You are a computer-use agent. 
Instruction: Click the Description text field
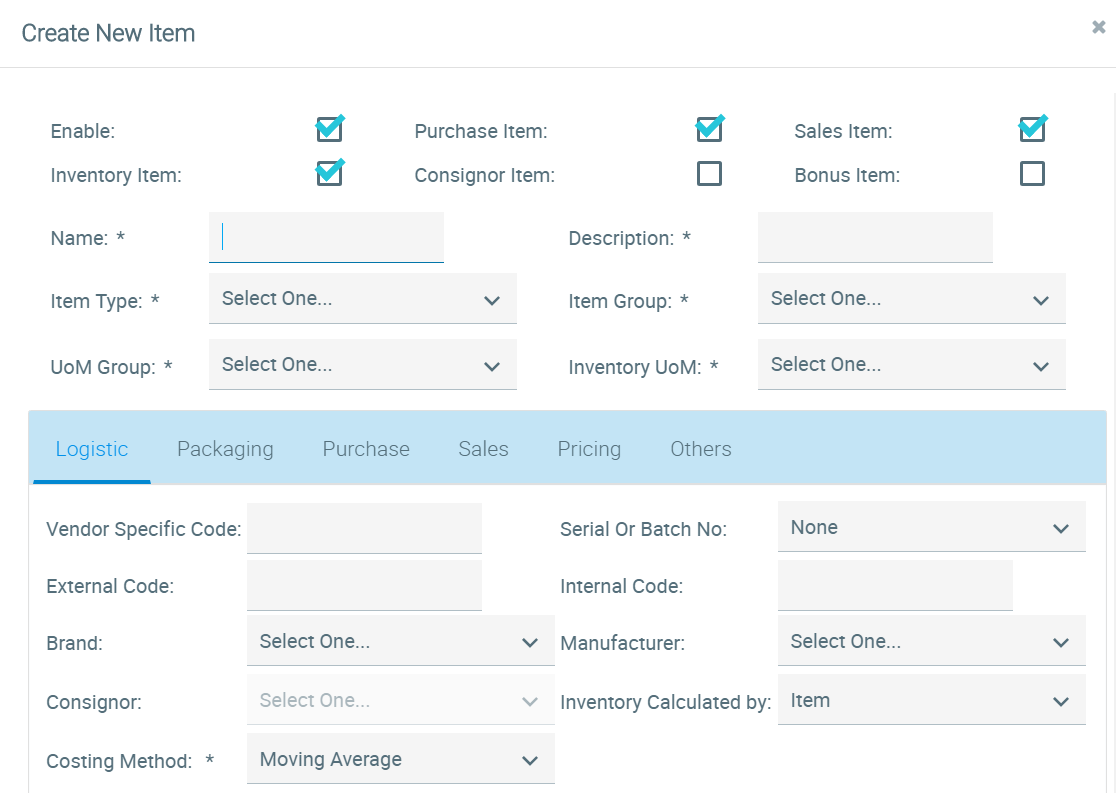tap(875, 238)
